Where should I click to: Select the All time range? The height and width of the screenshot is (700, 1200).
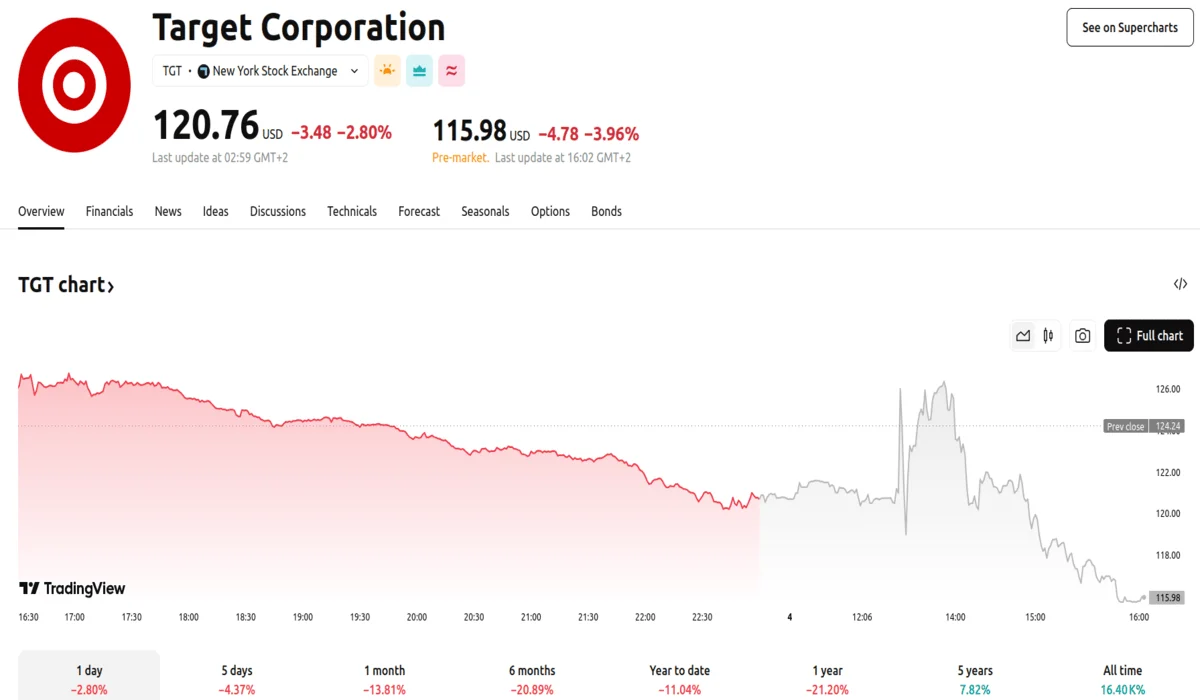1123,678
